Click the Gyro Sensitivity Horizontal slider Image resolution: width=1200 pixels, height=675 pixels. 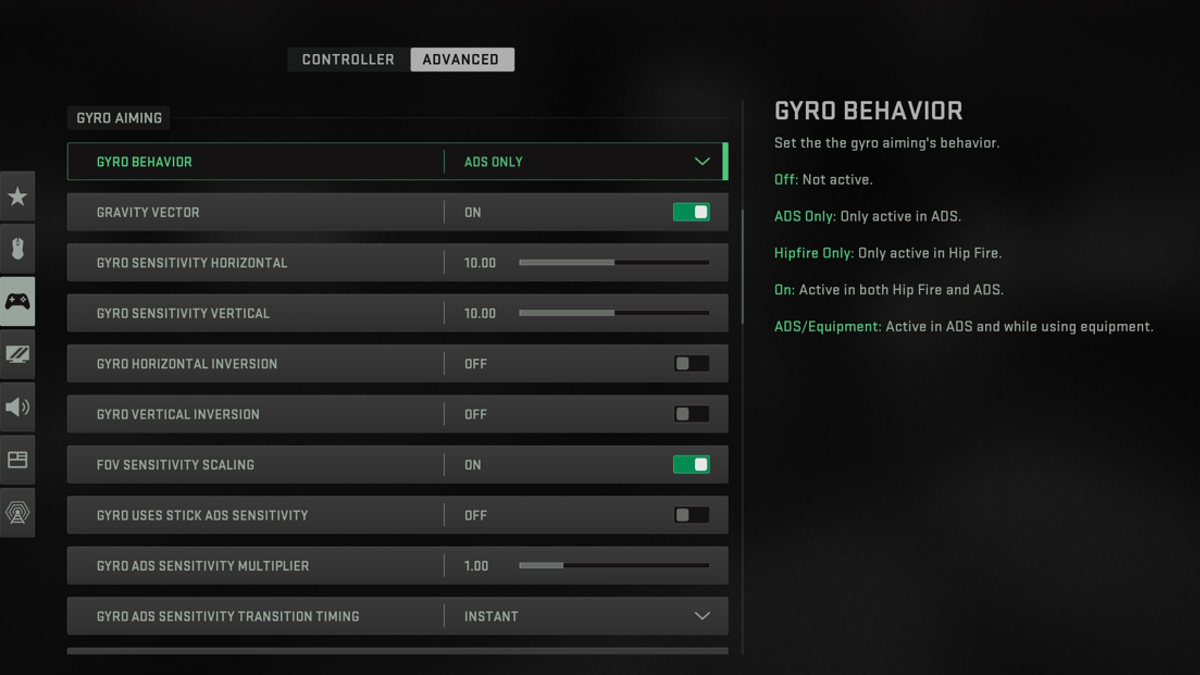click(x=613, y=263)
